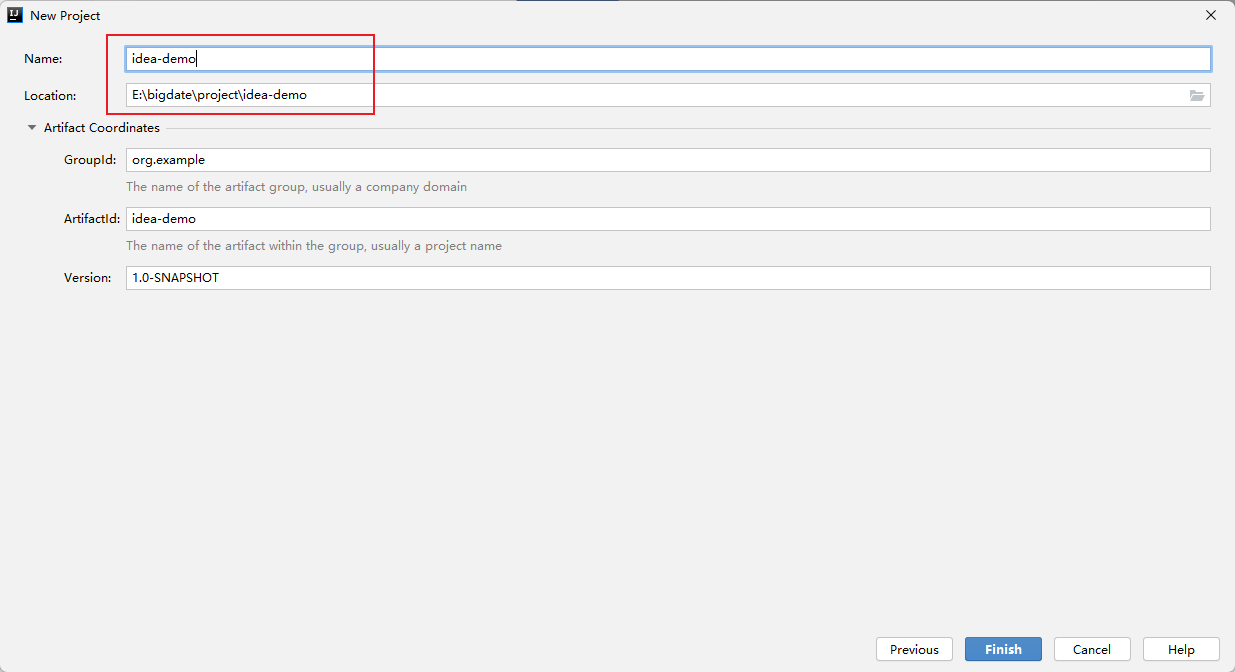The height and width of the screenshot is (672, 1235).
Task: Open the Help button
Action: pyautogui.click(x=1181, y=649)
